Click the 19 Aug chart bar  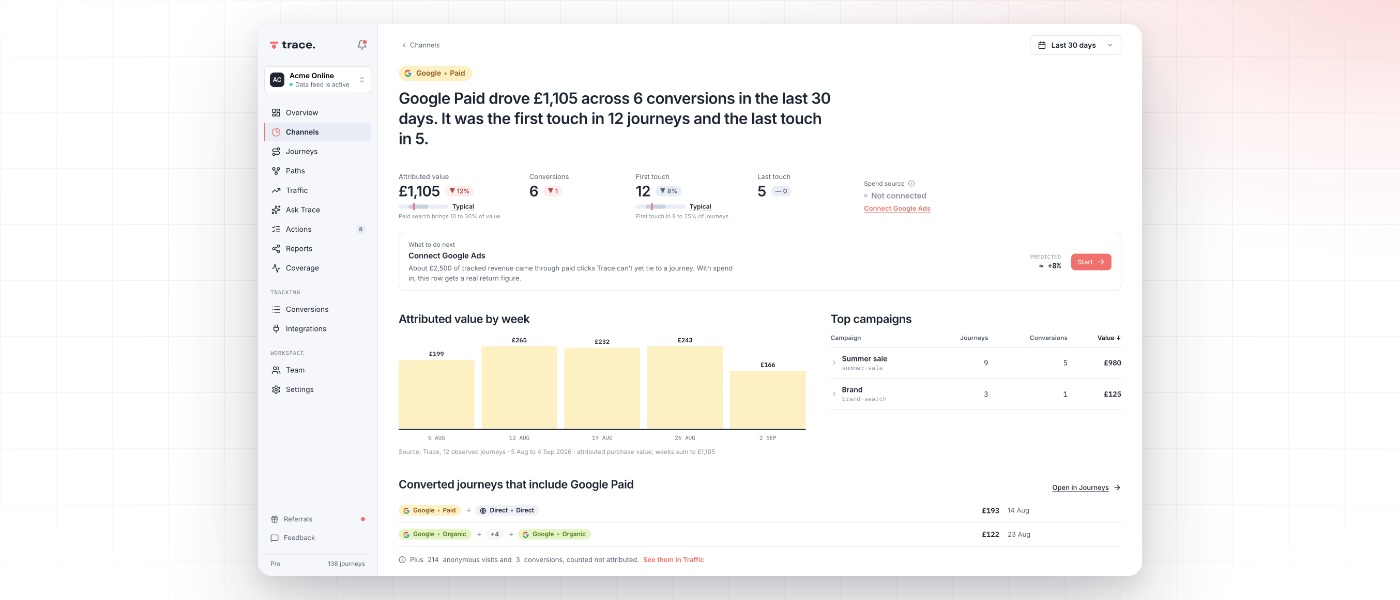coord(602,389)
